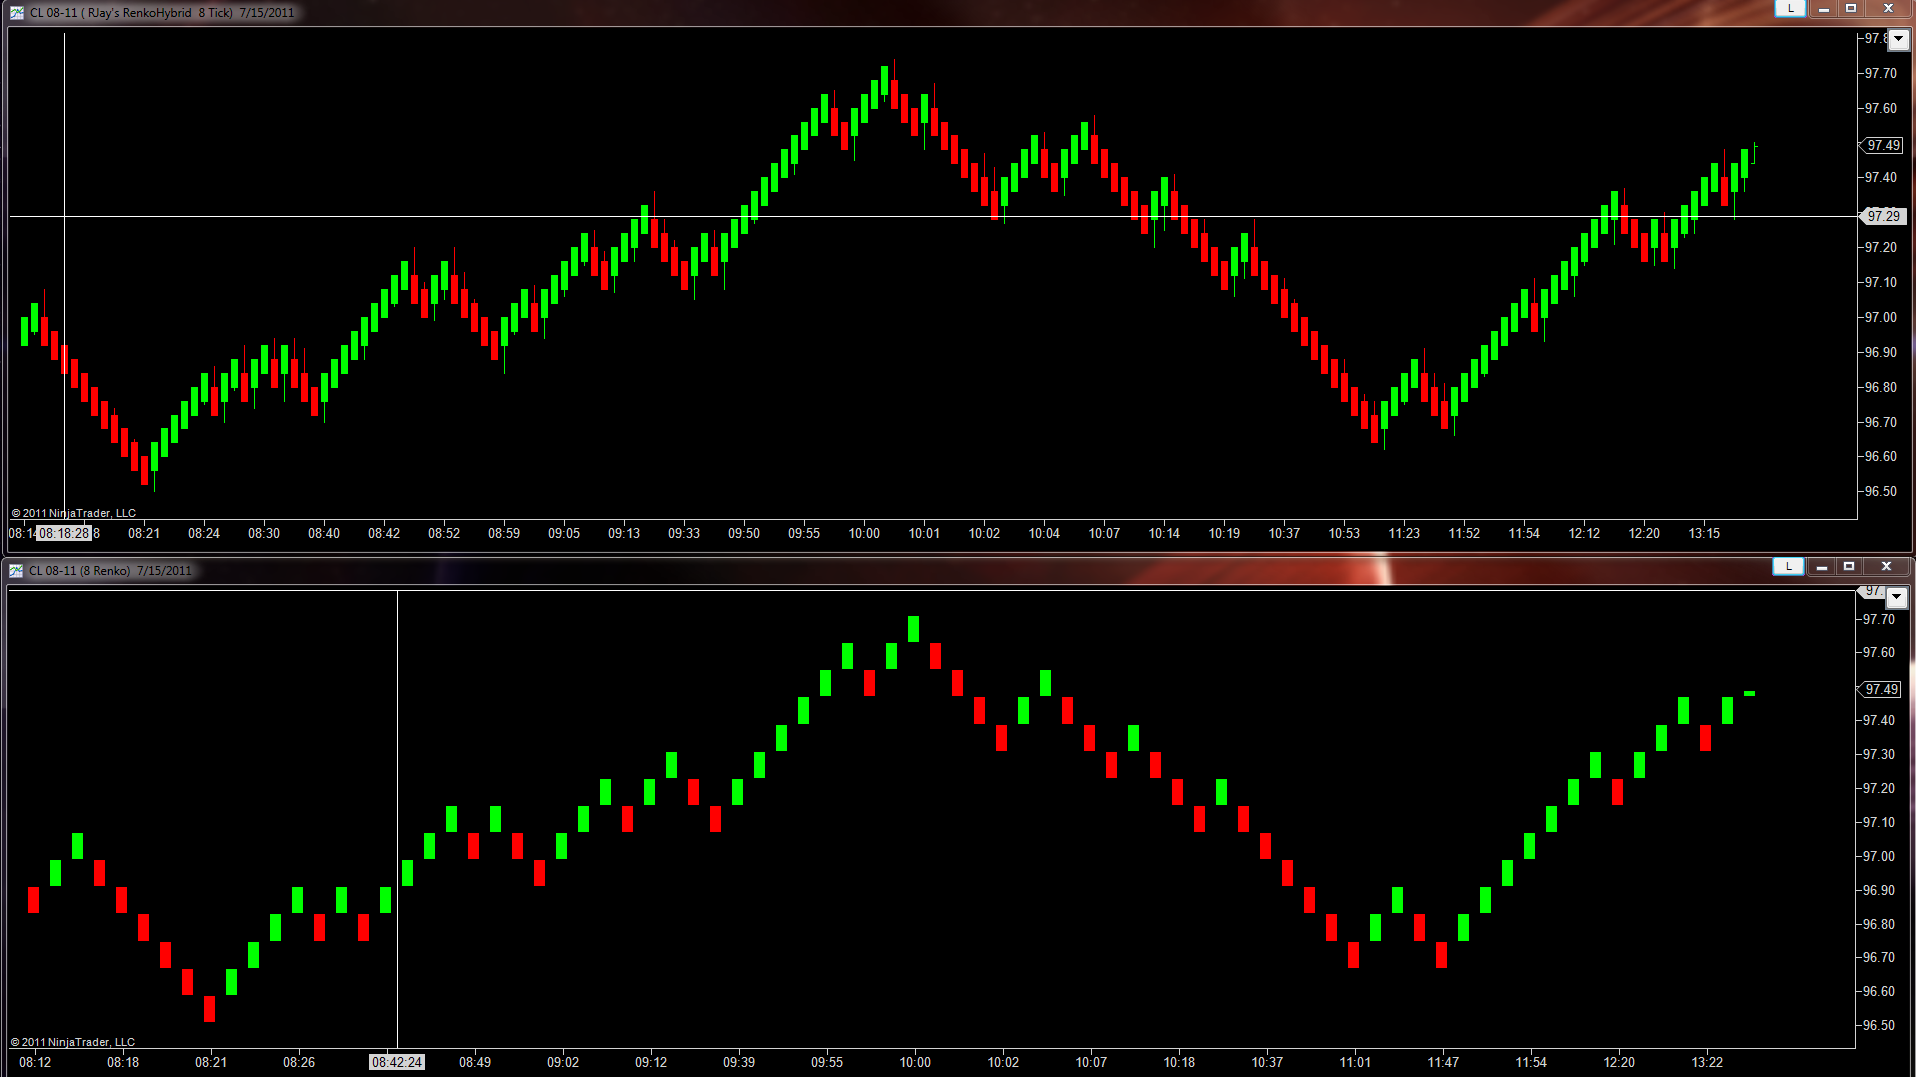The height and width of the screenshot is (1077, 1916).
Task: Toggle the L link button on the top chart
Action: coord(1790,9)
